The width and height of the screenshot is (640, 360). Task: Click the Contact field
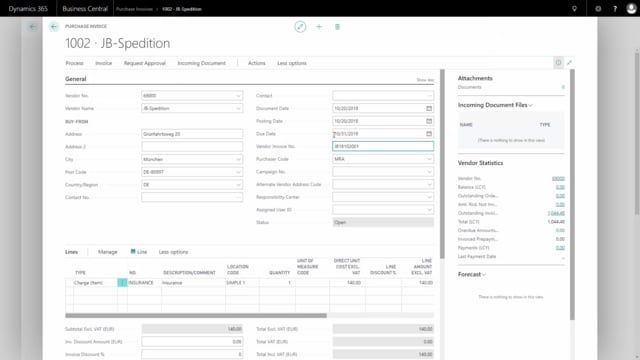[383, 96]
